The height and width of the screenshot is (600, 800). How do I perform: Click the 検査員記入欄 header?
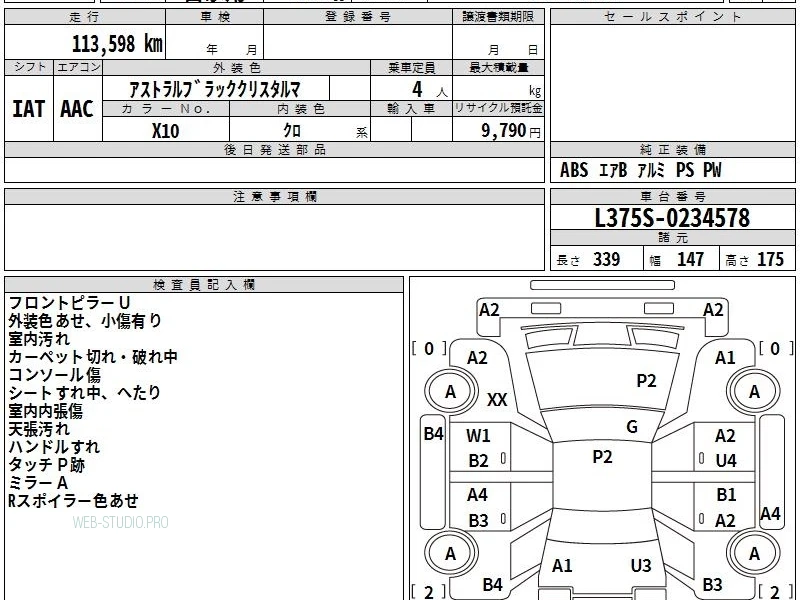(x=204, y=285)
